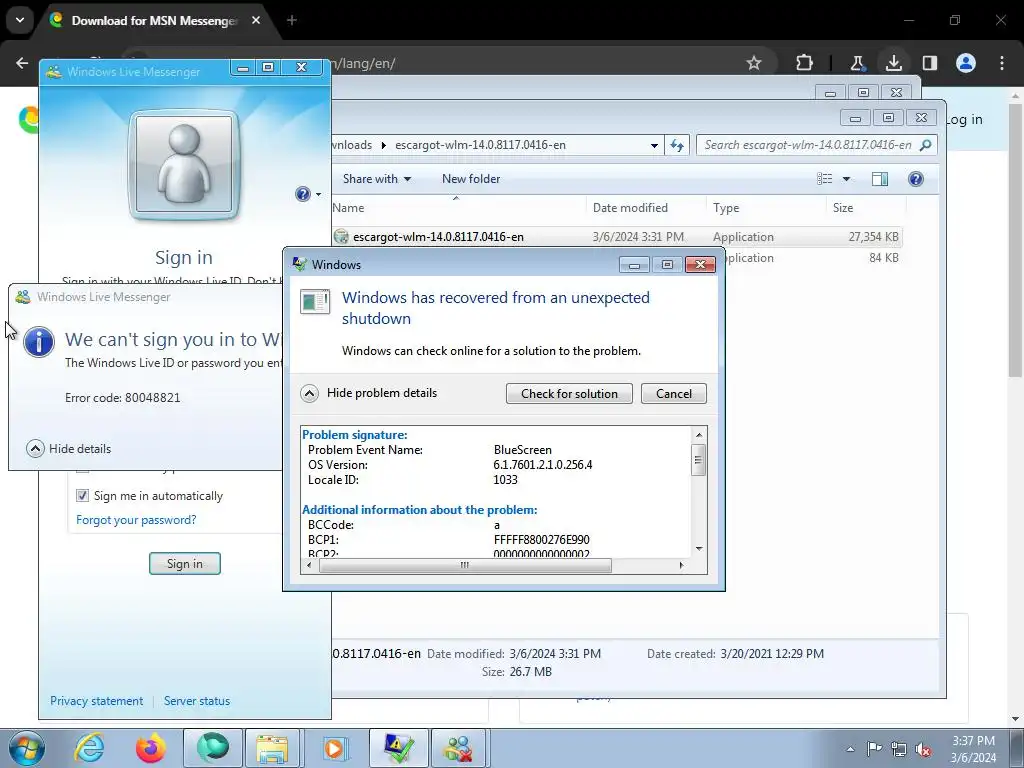Click the browser page vertical scrollbar

(x=1016, y=239)
